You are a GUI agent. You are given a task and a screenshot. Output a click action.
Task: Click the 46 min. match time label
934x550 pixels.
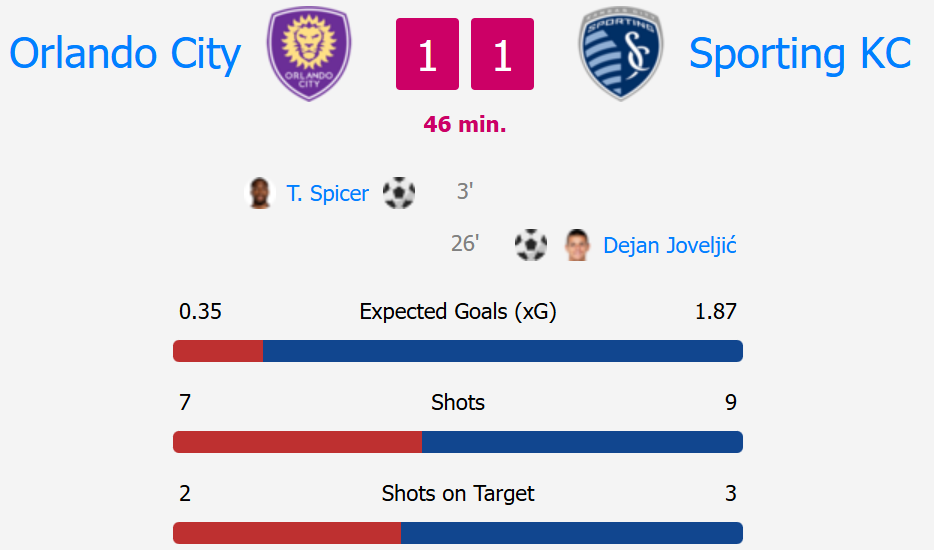tap(465, 124)
